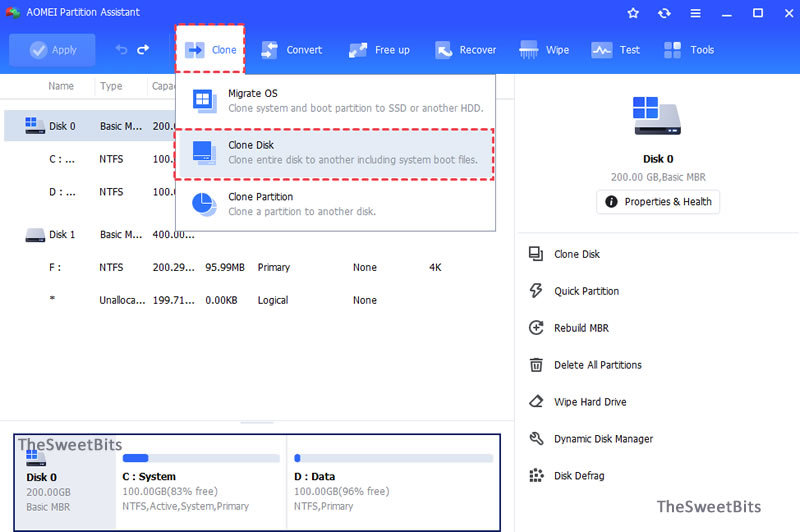Open Dynamic Disk Manager
The width and height of the screenshot is (800, 532).
click(603, 439)
